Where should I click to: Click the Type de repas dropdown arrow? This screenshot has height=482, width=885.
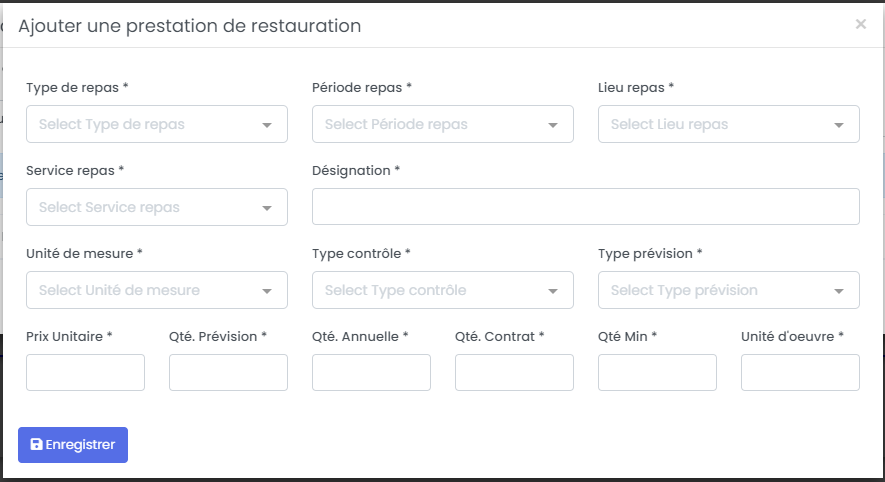pos(267,125)
